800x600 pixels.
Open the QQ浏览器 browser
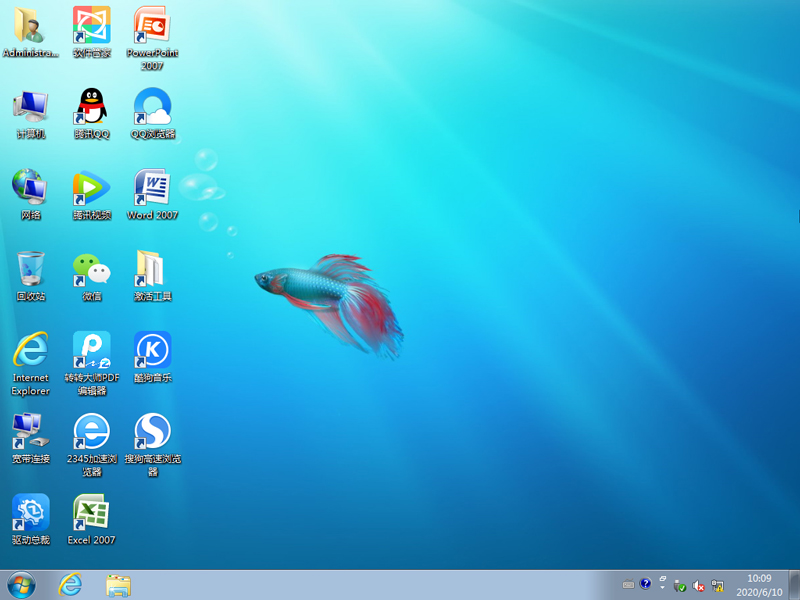(151, 110)
